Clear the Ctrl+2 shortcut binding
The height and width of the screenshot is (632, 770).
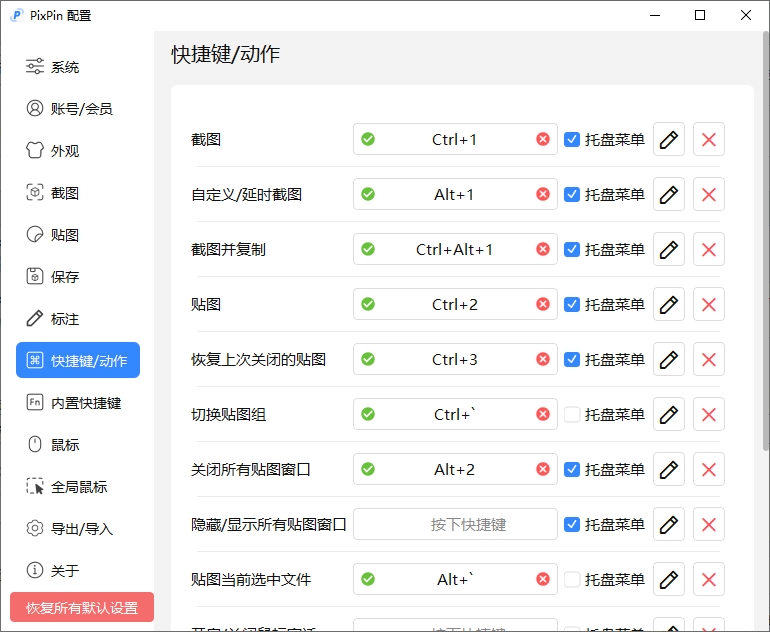pos(543,304)
